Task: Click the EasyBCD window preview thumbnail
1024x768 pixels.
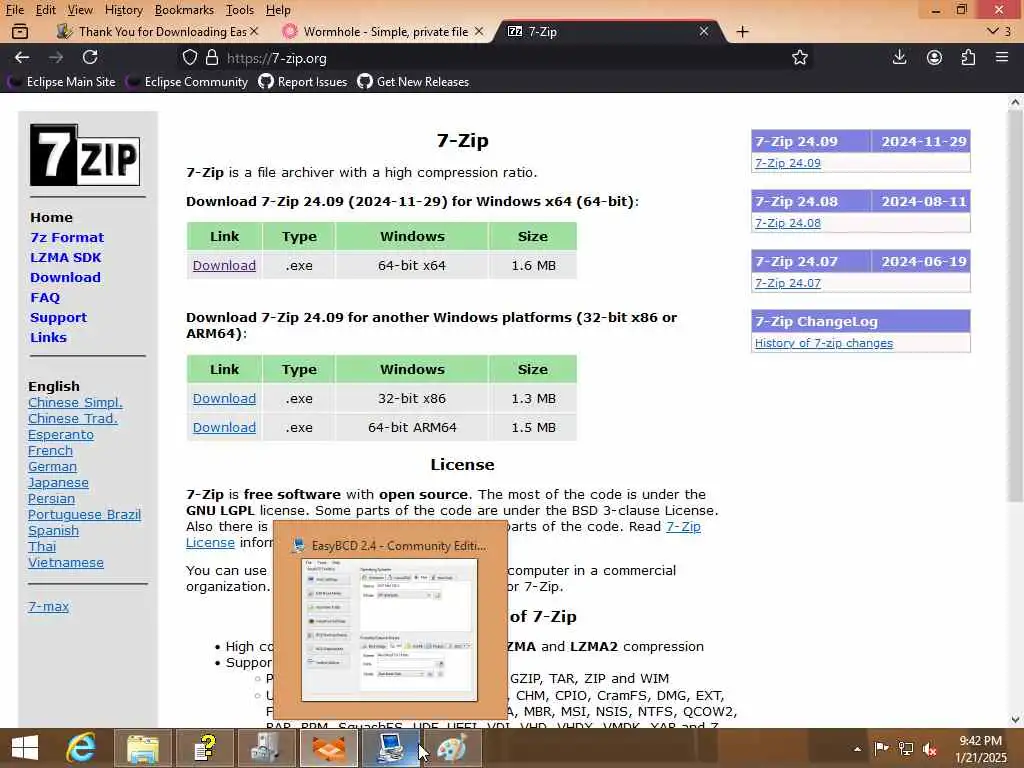Action: (389, 630)
